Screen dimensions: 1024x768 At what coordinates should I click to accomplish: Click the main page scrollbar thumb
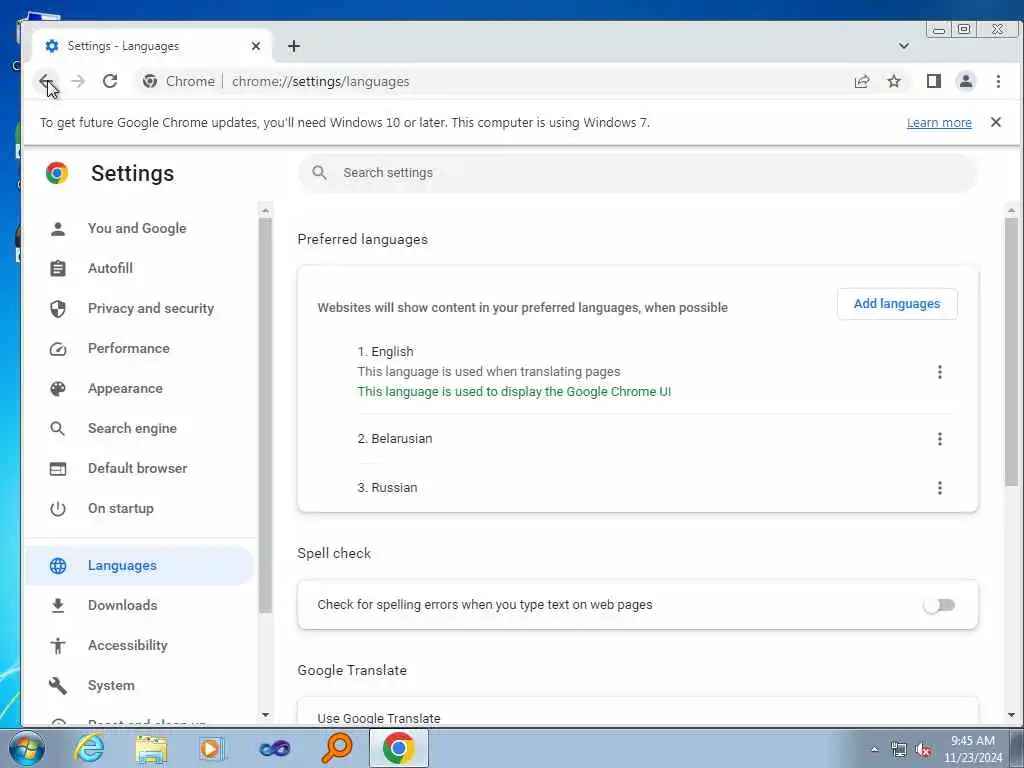click(x=1011, y=351)
